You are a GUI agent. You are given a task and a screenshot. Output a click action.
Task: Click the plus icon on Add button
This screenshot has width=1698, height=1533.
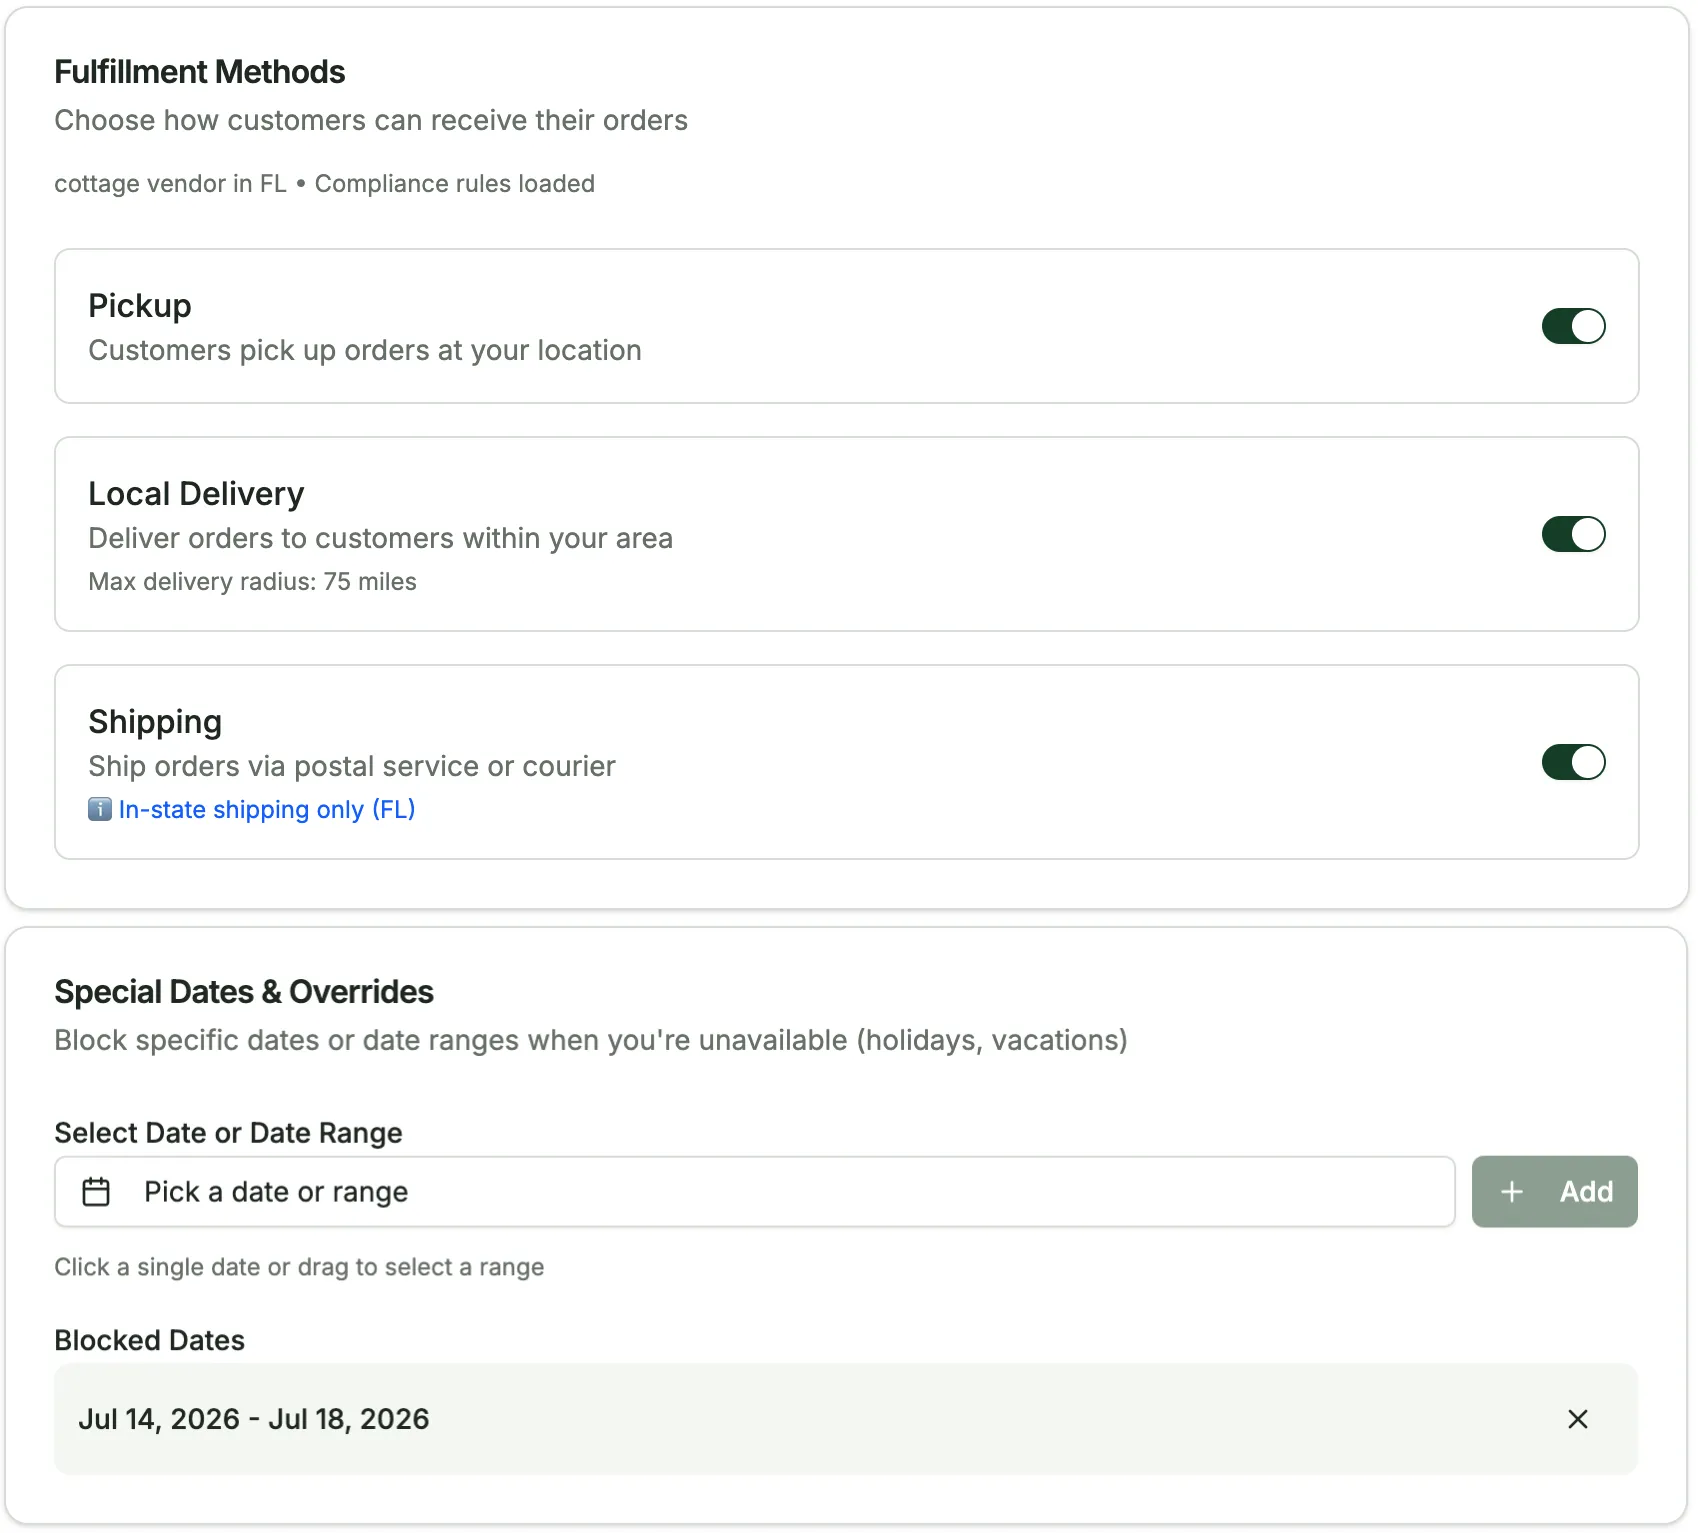[1512, 1192]
